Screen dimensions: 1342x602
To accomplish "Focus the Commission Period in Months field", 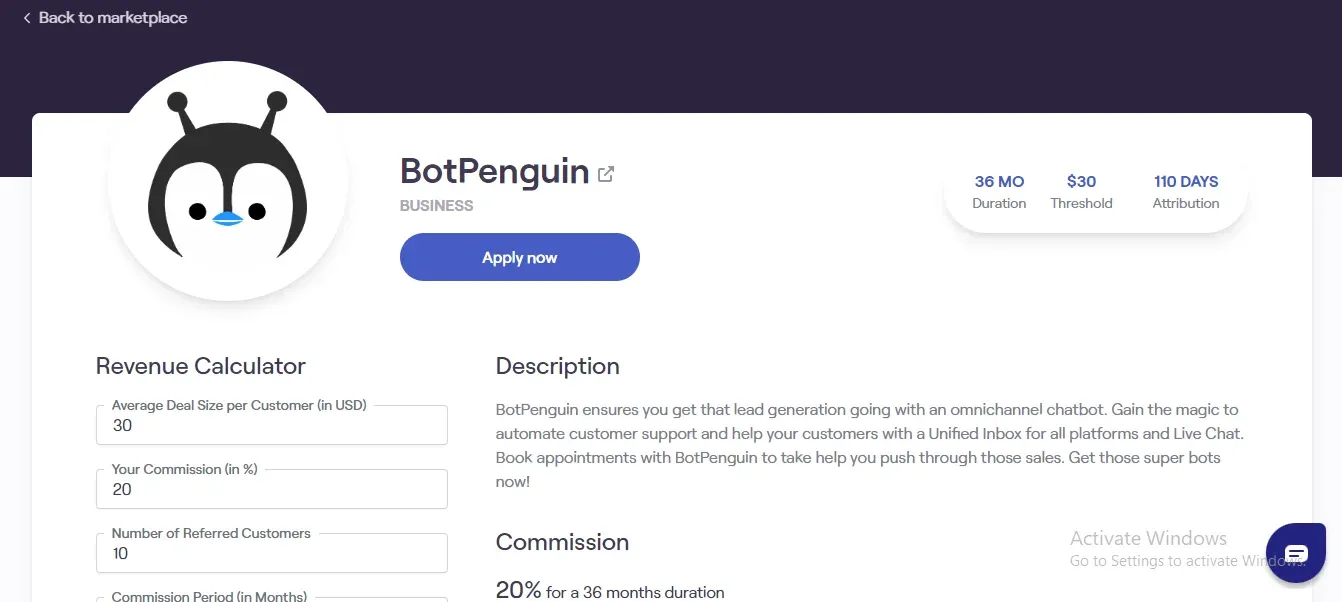I will coord(272,599).
